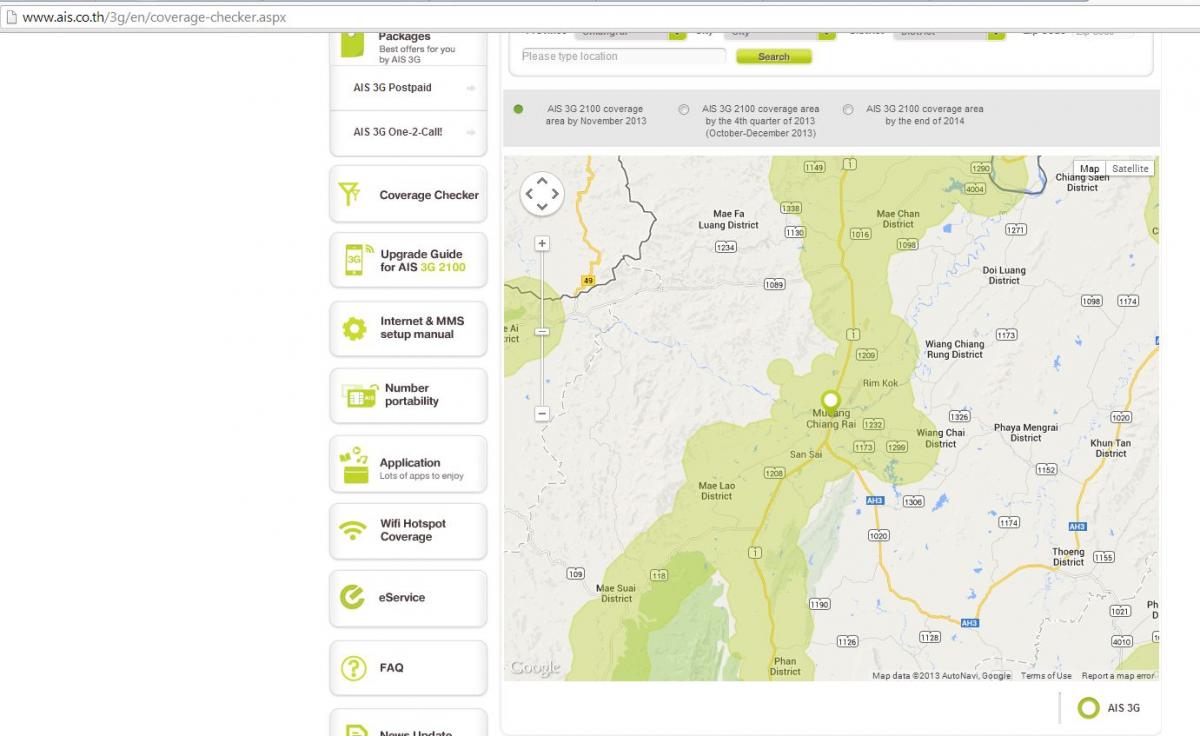Select coverage by 4th quarter of 2013
The width and height of the screenshot is (1200, 736).
coord(683,109)
